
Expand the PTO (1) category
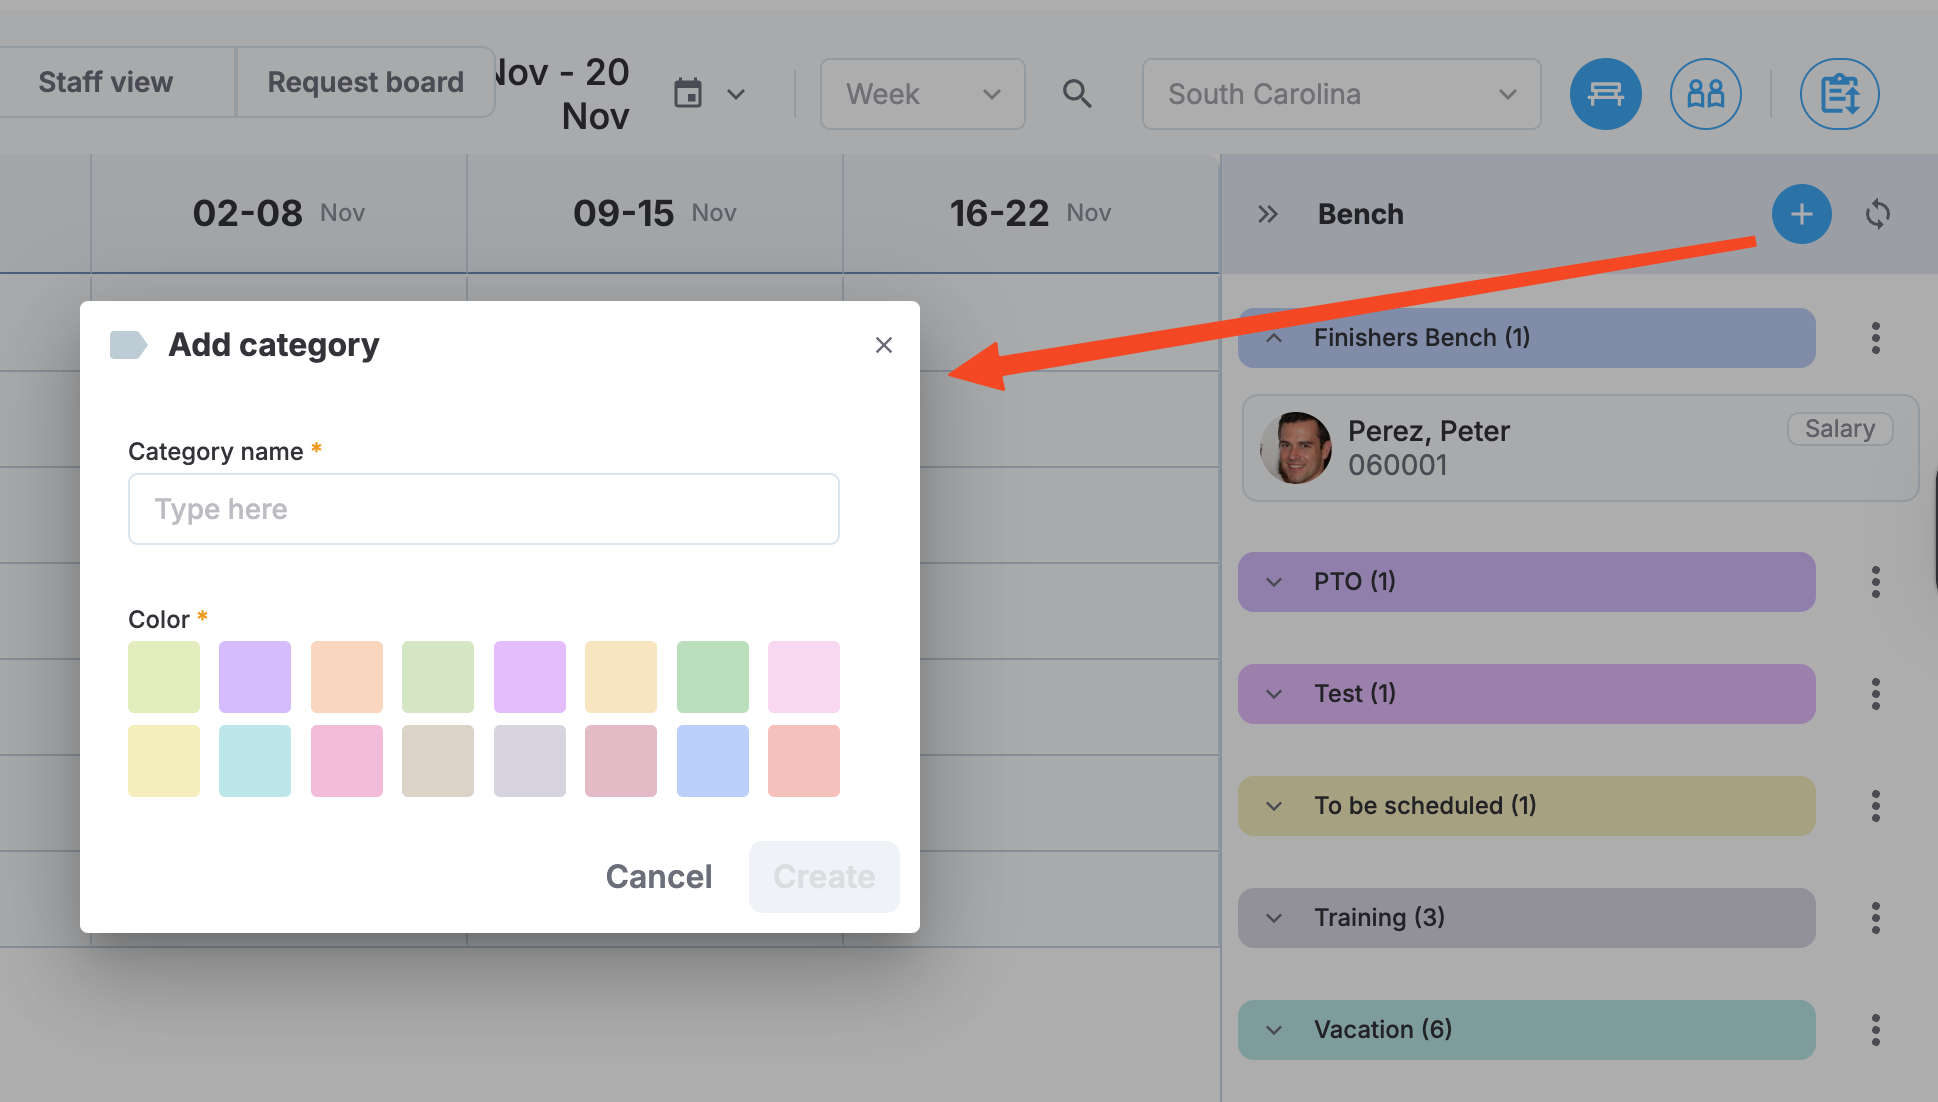(x=1526, y=582)
